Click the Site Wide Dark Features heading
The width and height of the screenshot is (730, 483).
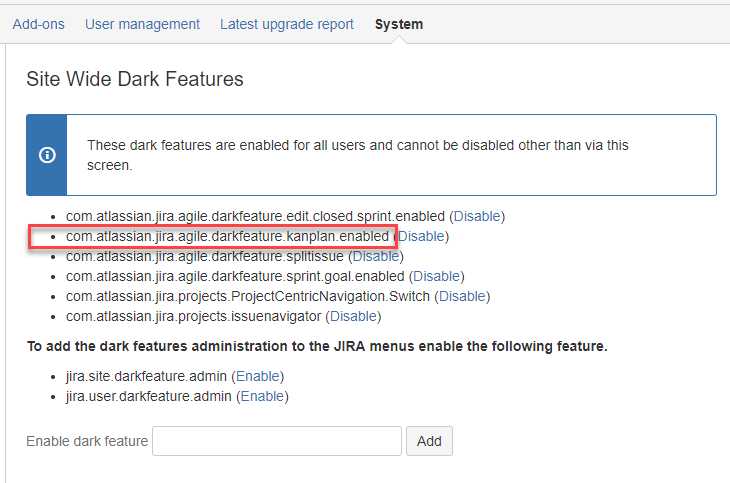[x=135, y=79]
